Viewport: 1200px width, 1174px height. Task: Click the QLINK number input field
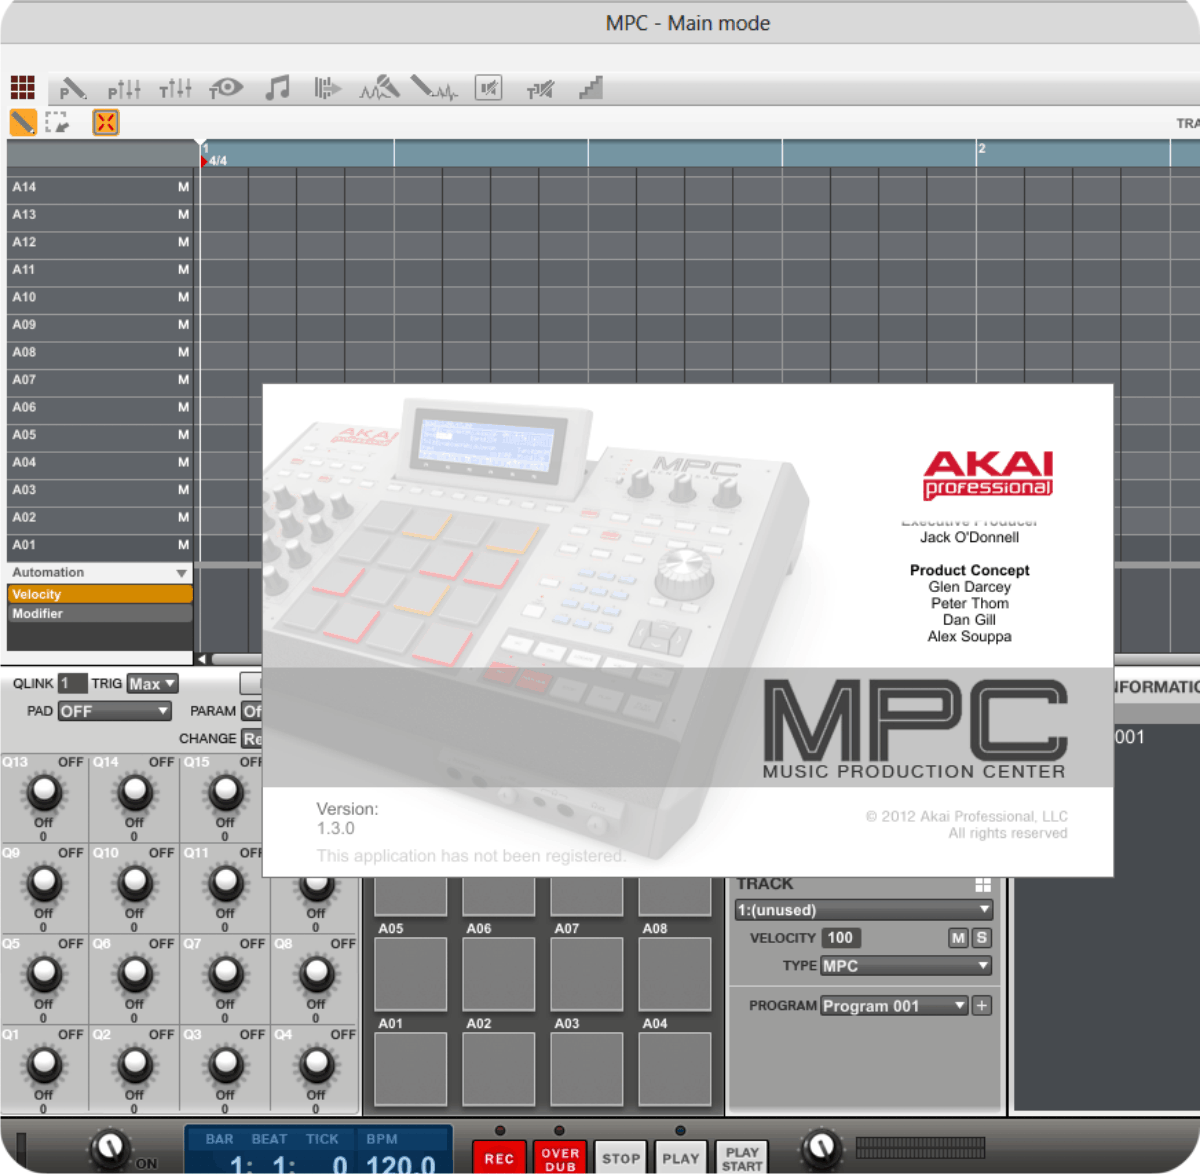74,683
